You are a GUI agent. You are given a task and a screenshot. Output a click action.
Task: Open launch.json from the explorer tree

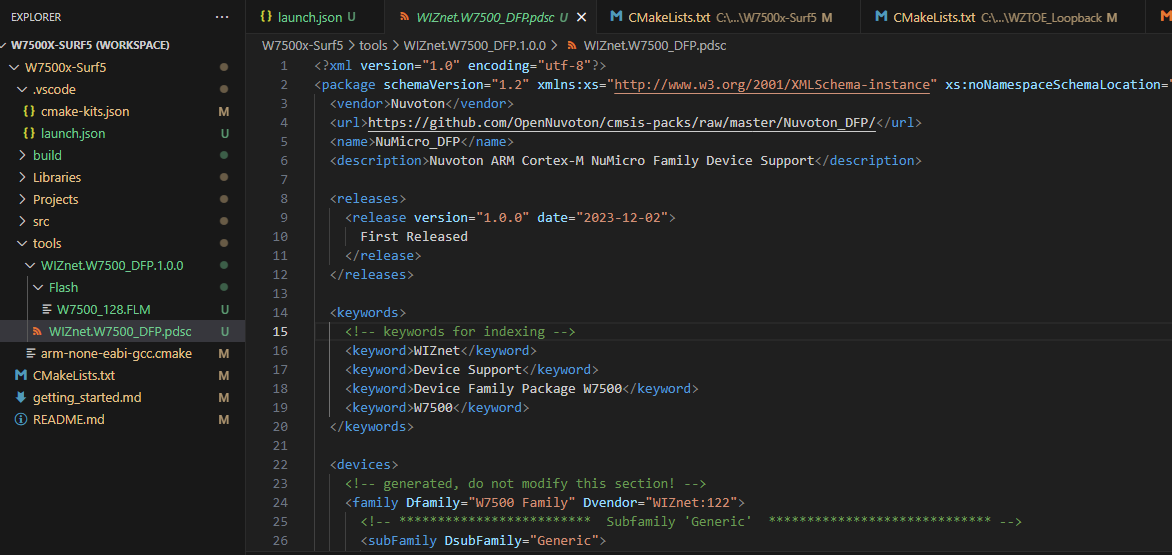tap(73, 134)
